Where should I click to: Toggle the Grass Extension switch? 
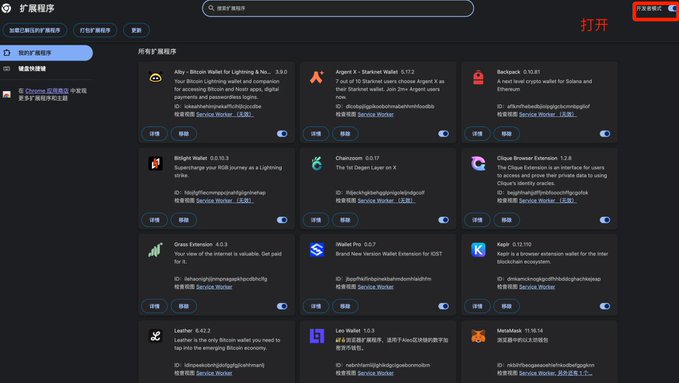pos(282,306)
